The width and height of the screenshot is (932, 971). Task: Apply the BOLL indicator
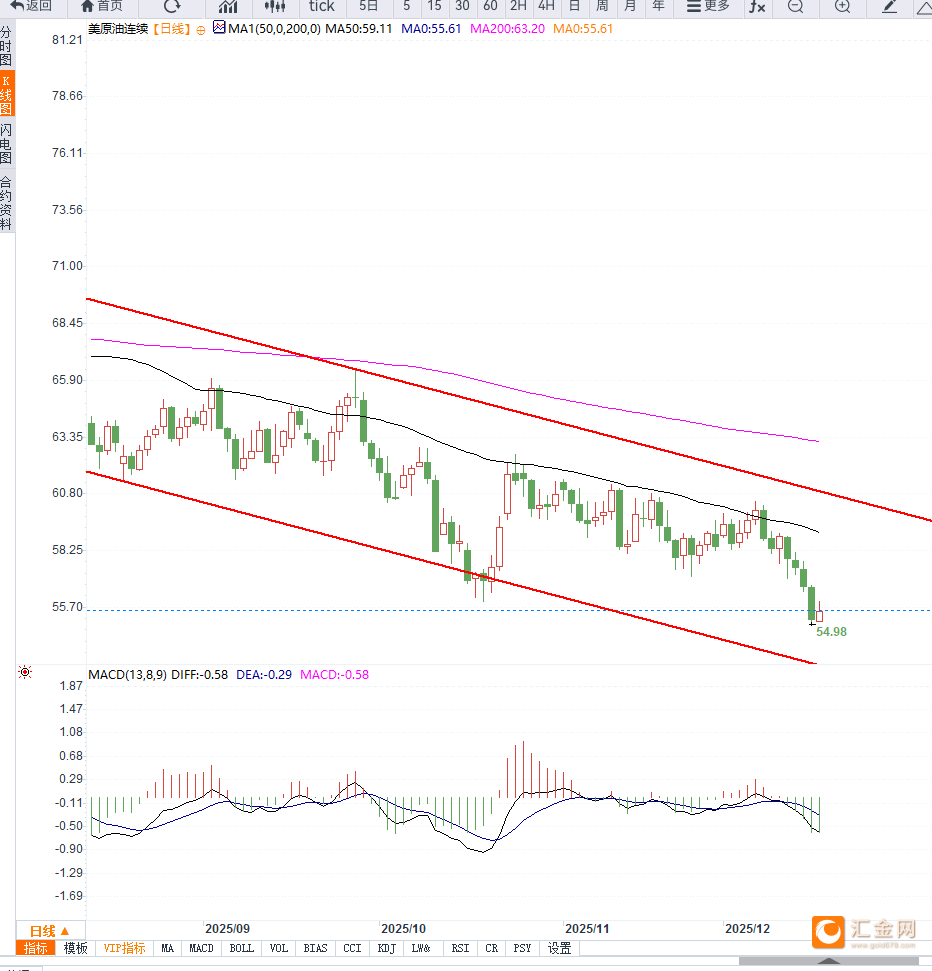(x=242, y=948)
